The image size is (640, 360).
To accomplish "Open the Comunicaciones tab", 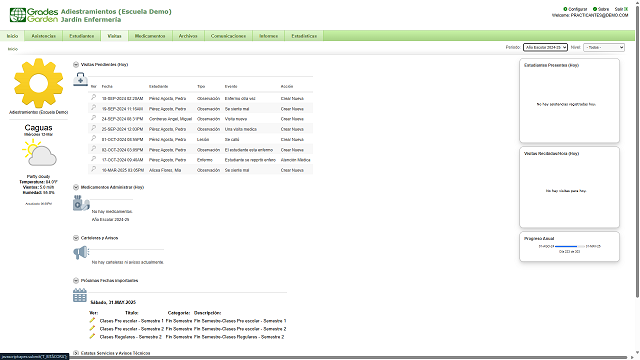I will coord(228,36).
